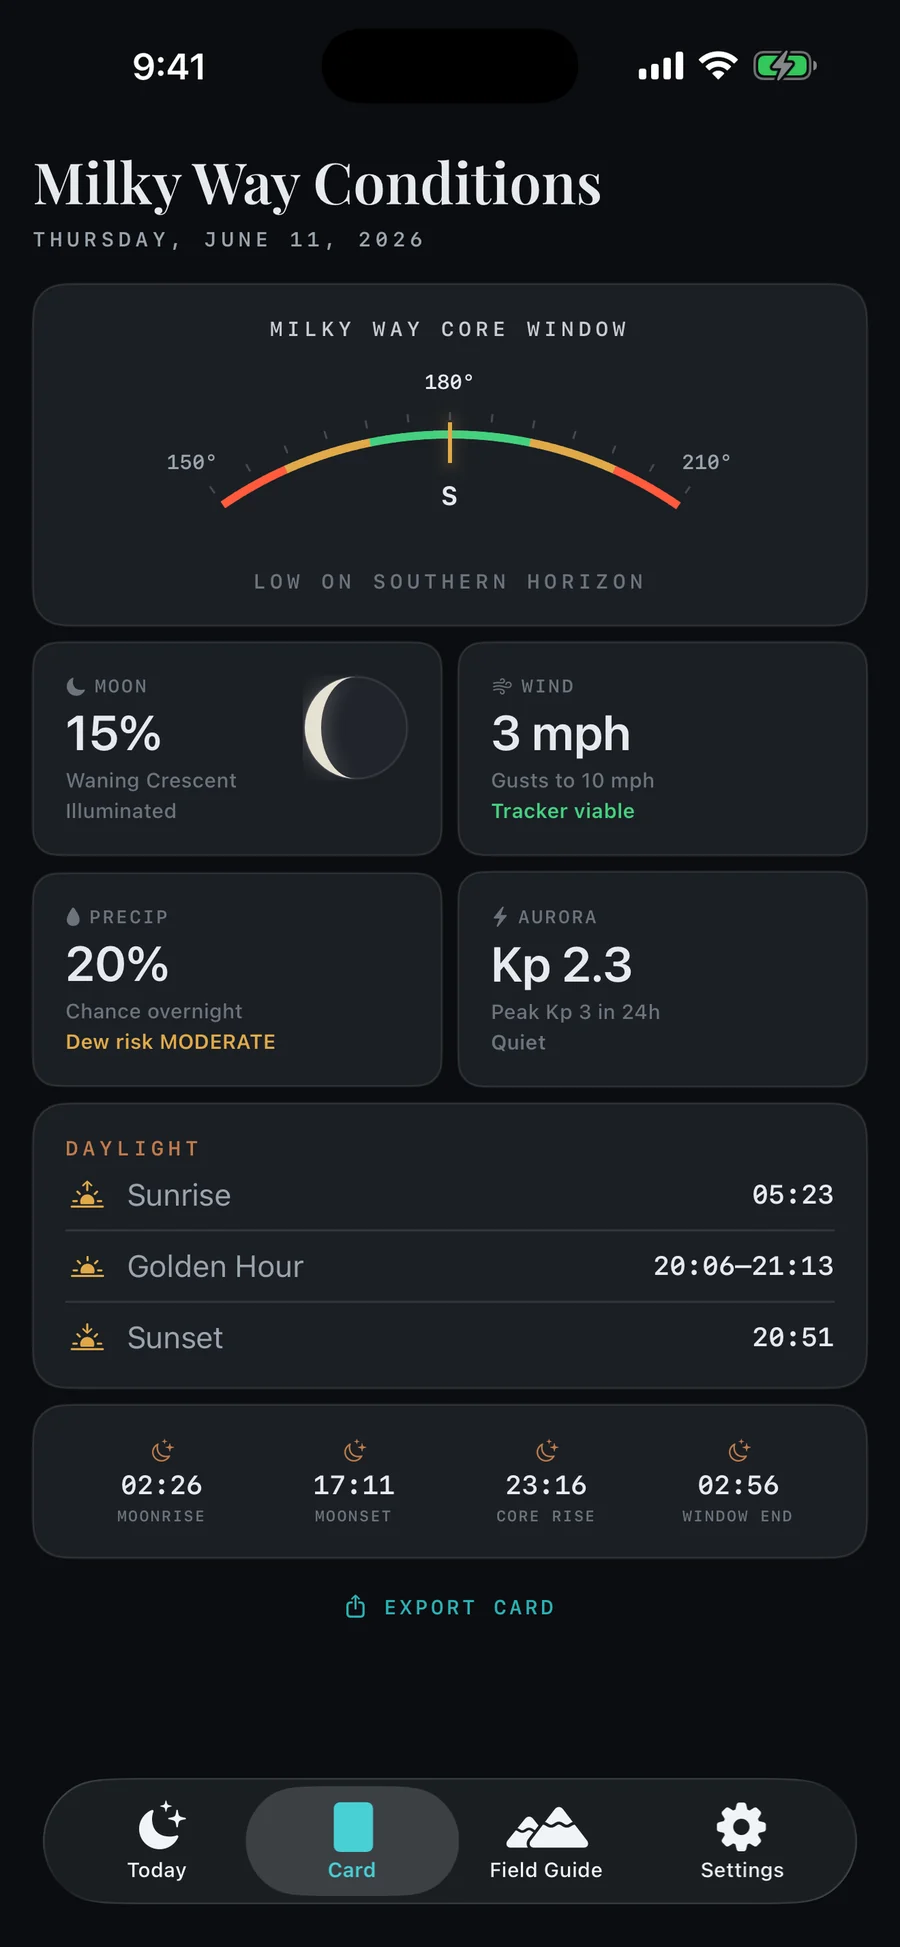
Task: Tap the share icon beside Export Card
Action: [x=355, y=1607]
